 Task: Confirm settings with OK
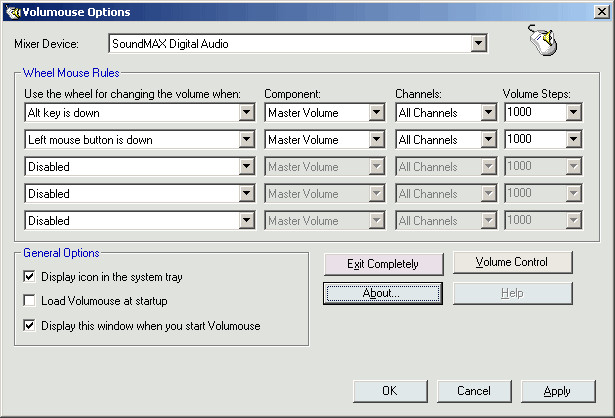[x=390, y=391]
